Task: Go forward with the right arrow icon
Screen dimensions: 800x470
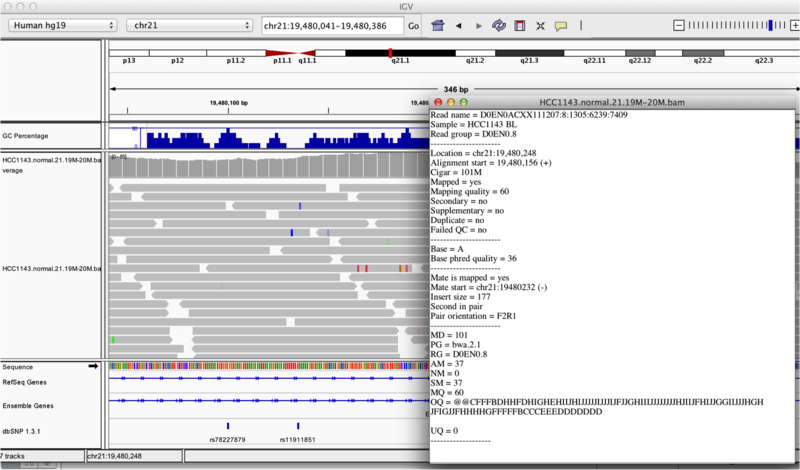Action: click(478, 24)
